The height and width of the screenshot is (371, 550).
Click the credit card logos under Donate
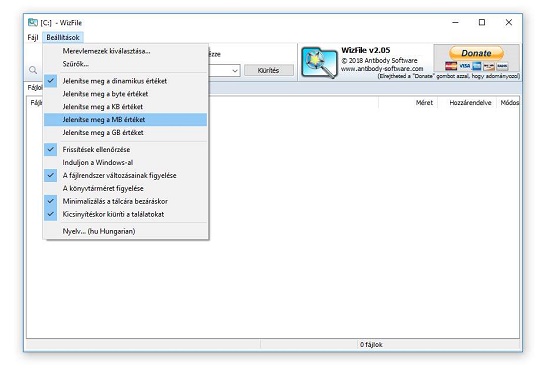coord(476,66)
